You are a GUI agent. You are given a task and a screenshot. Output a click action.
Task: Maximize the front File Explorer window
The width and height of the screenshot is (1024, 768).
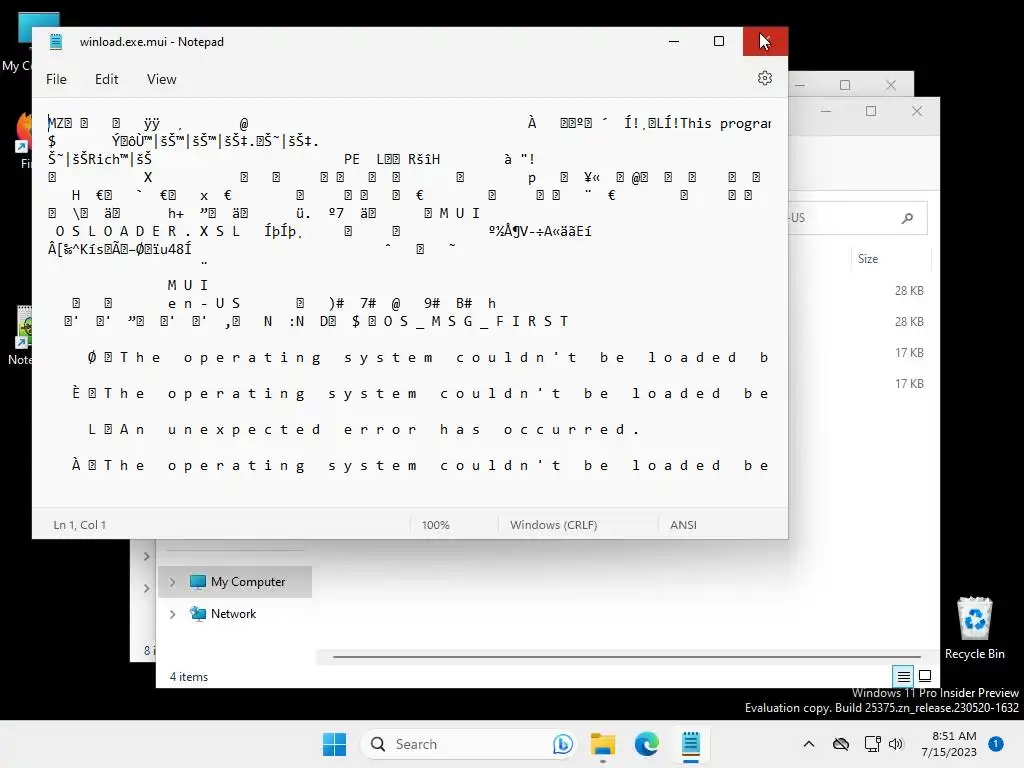click(871, 111)
